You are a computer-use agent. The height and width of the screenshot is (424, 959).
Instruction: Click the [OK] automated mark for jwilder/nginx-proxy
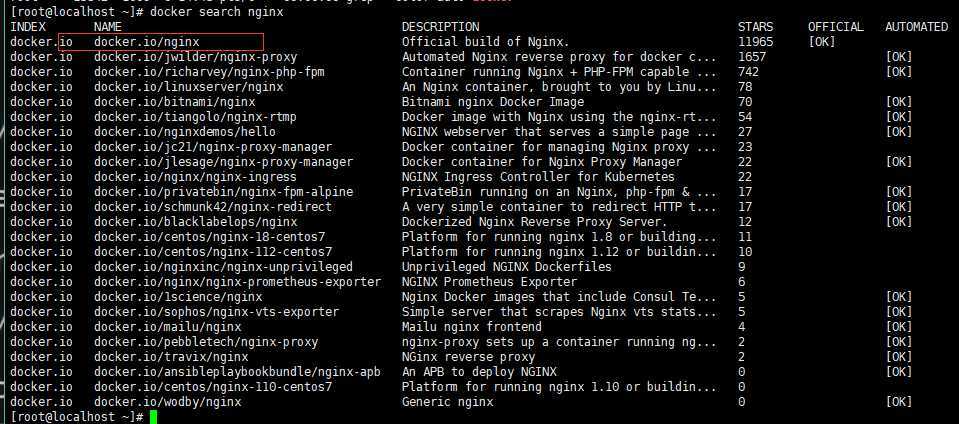[898, 57]
